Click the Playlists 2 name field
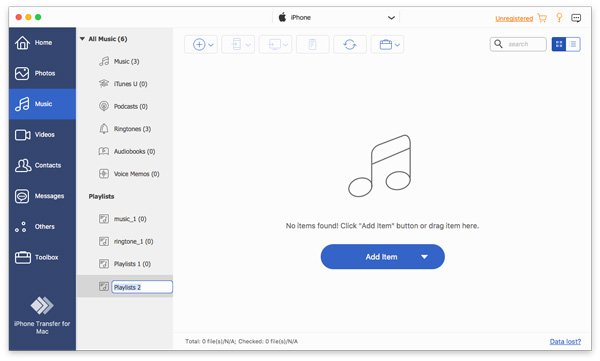 [142, 287]
